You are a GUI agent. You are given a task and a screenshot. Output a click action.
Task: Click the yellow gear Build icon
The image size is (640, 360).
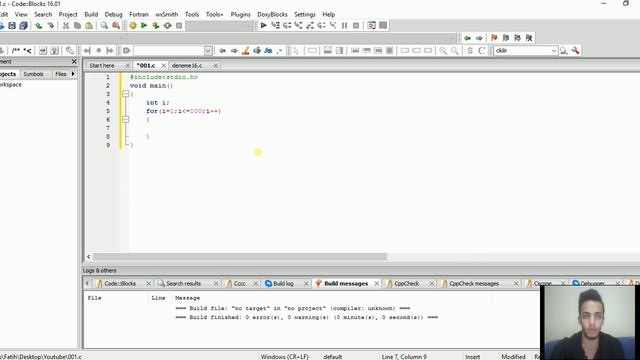[x=133, y=26]
